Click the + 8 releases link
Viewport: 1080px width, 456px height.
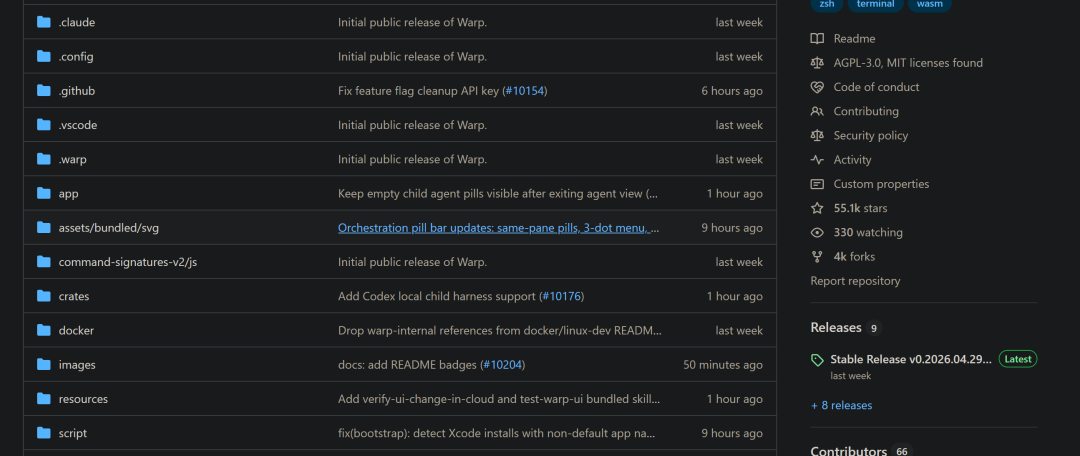point(841,405)
